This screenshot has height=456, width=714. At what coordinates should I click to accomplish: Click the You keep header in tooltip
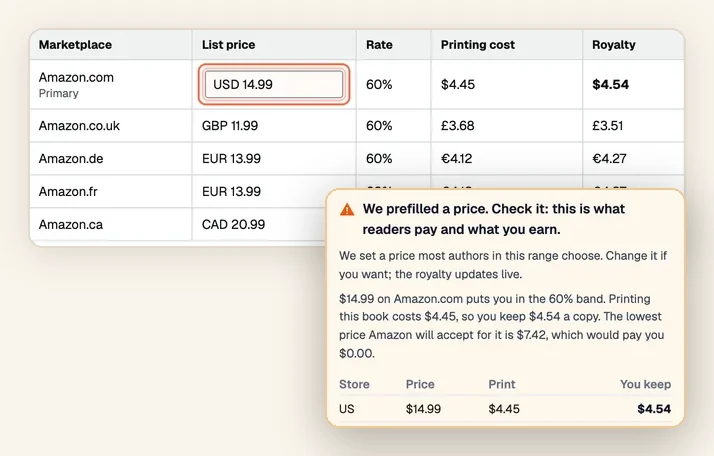tap(645, 384)
